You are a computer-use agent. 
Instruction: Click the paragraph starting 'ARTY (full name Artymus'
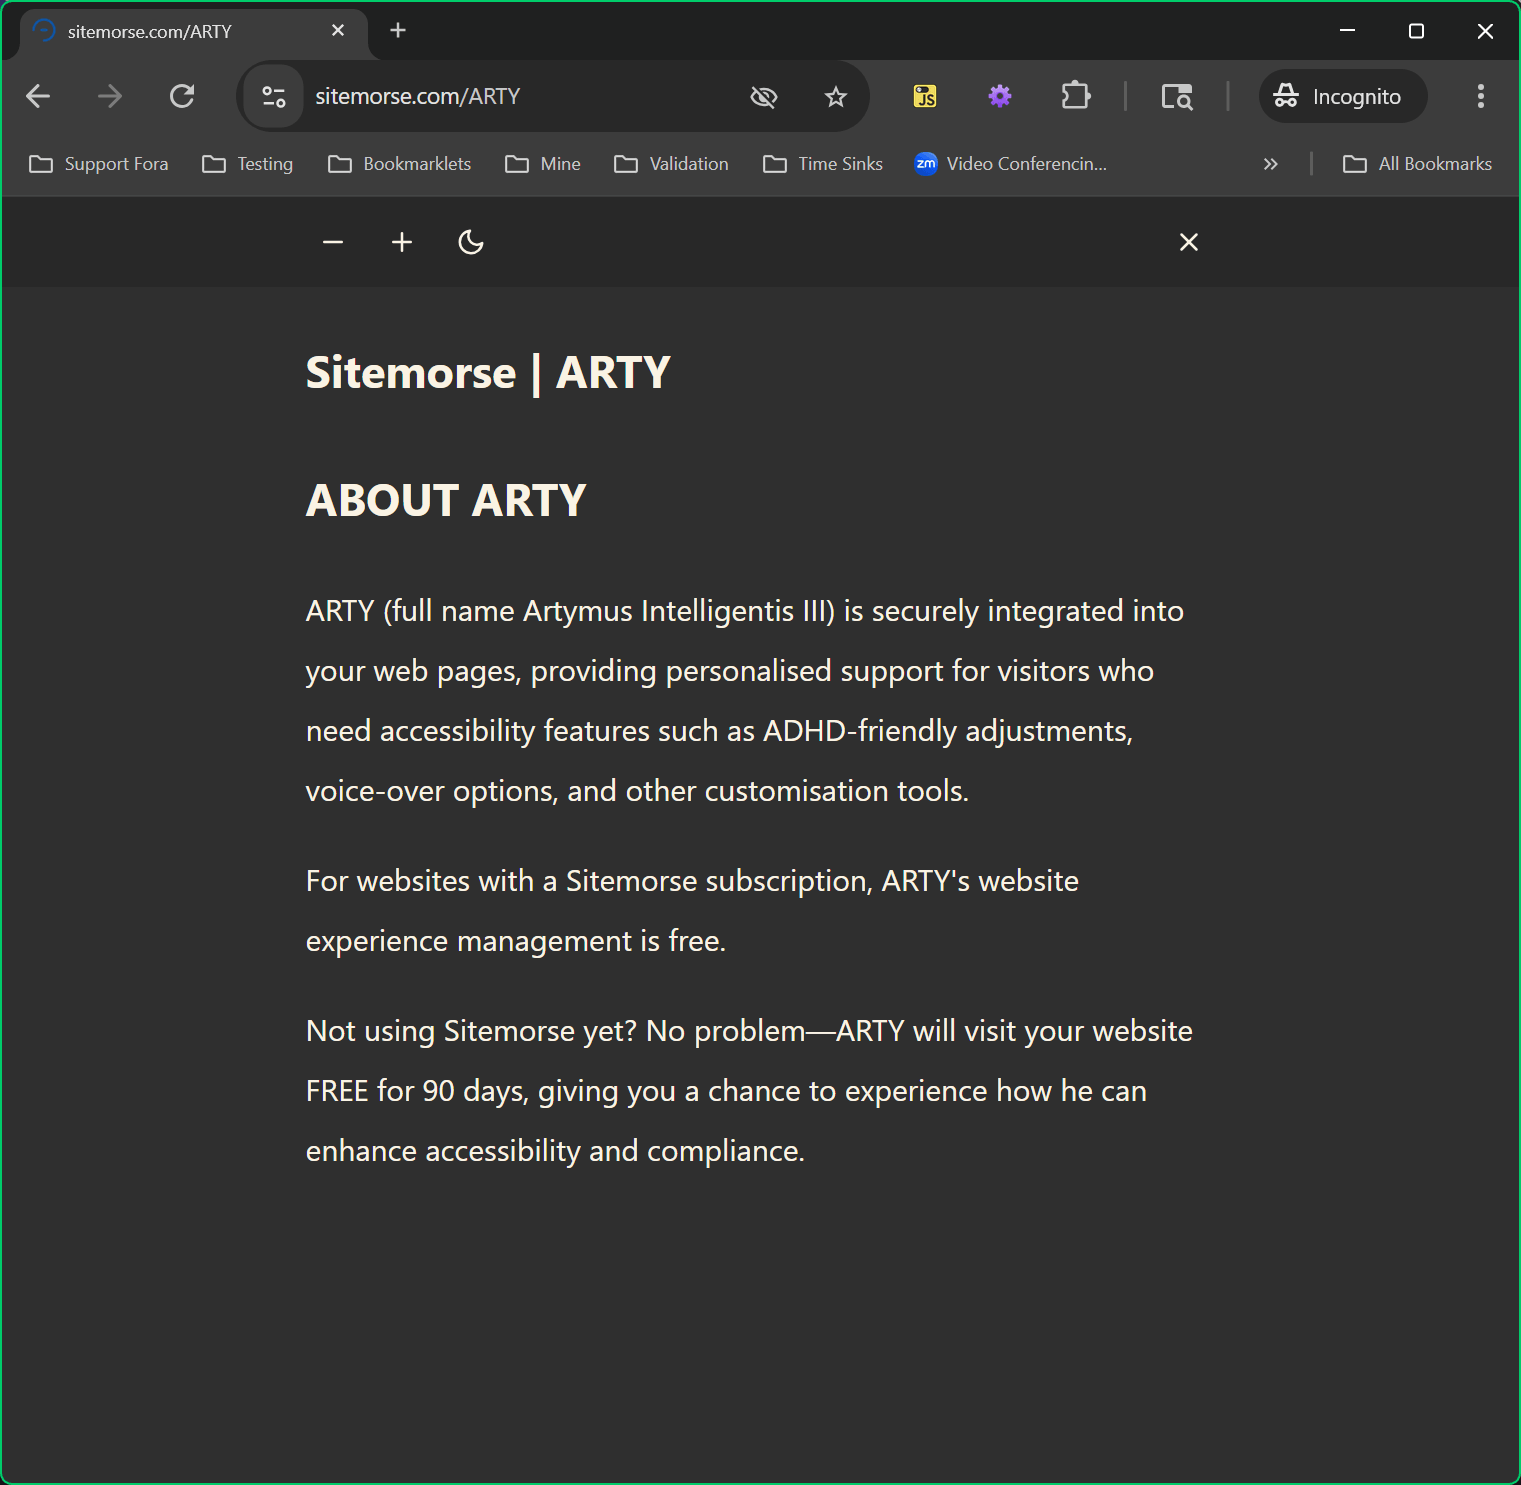pyautogui.click(x=745, y=701)
